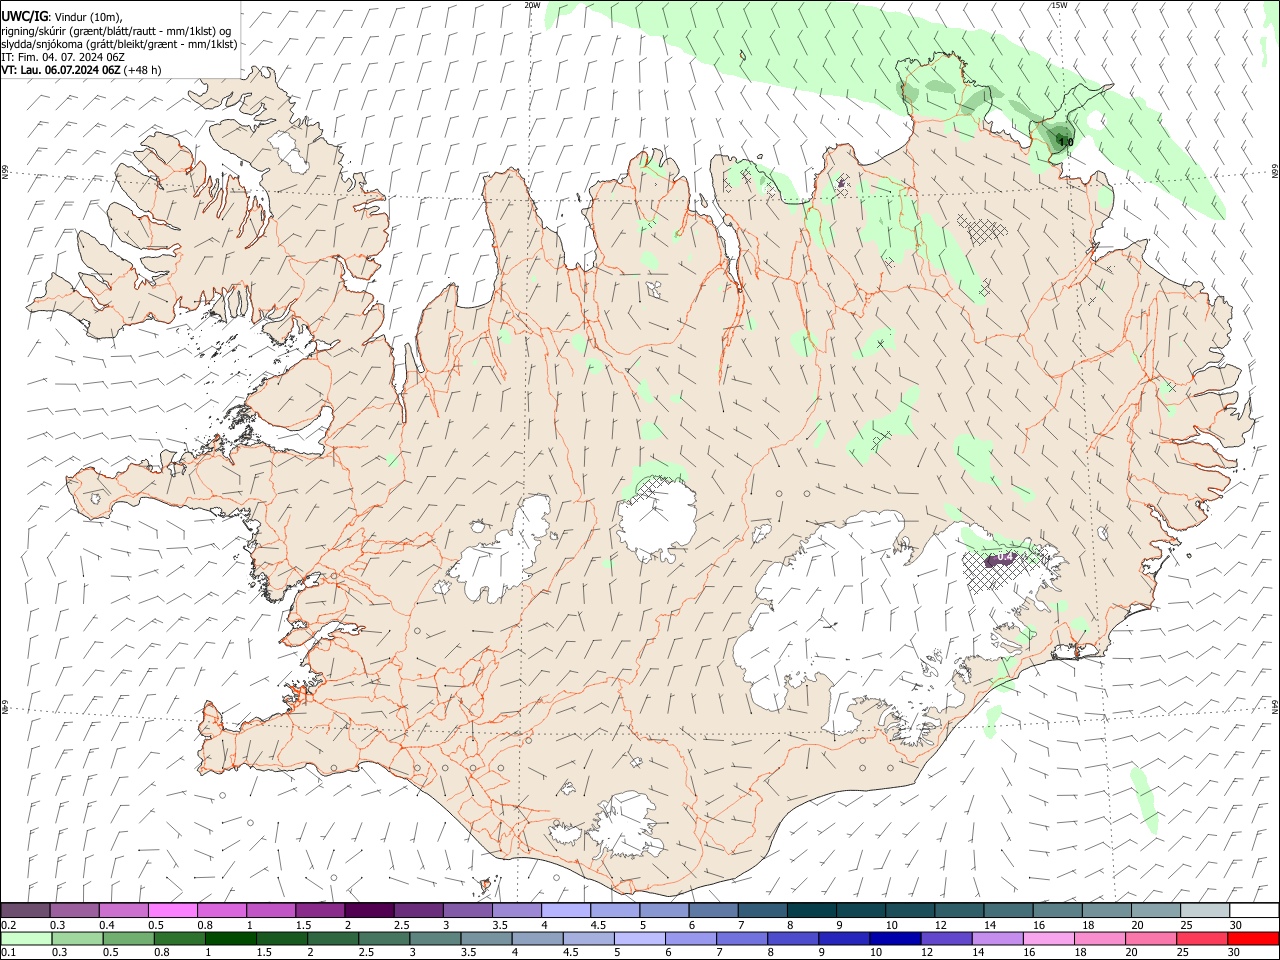Click white upper swatch above 30

pyautogui.click(x=1252, y=911)
